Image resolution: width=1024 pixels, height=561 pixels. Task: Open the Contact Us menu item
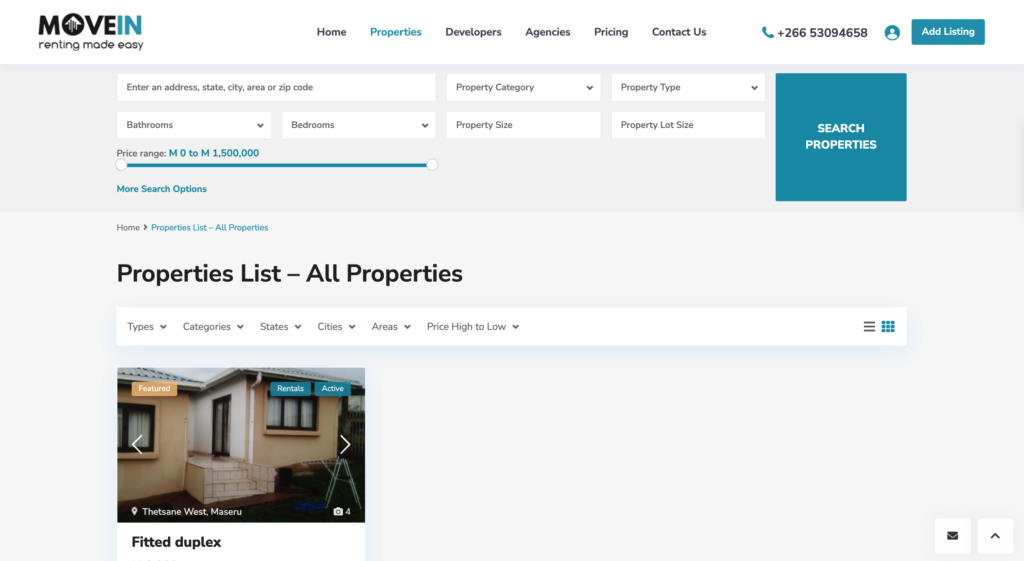pyautogui.click(x=679, y=32)
